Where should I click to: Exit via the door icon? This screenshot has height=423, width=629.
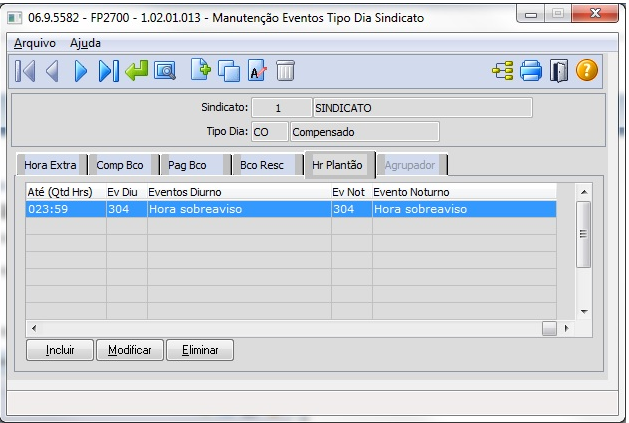coord(559,71)
